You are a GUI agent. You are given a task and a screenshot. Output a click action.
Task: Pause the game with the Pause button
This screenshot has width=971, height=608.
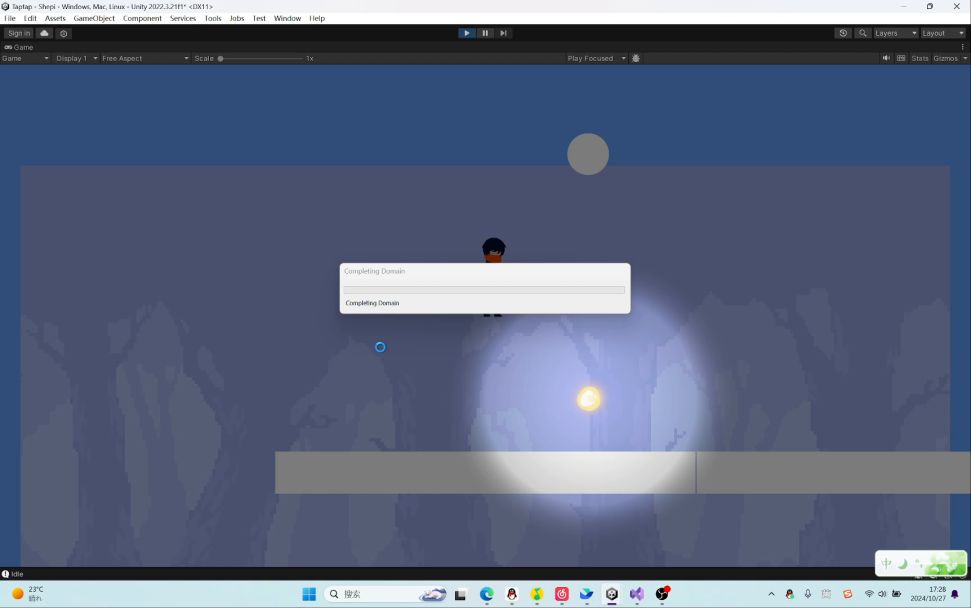pyautogui.click(x=485, y=33)
